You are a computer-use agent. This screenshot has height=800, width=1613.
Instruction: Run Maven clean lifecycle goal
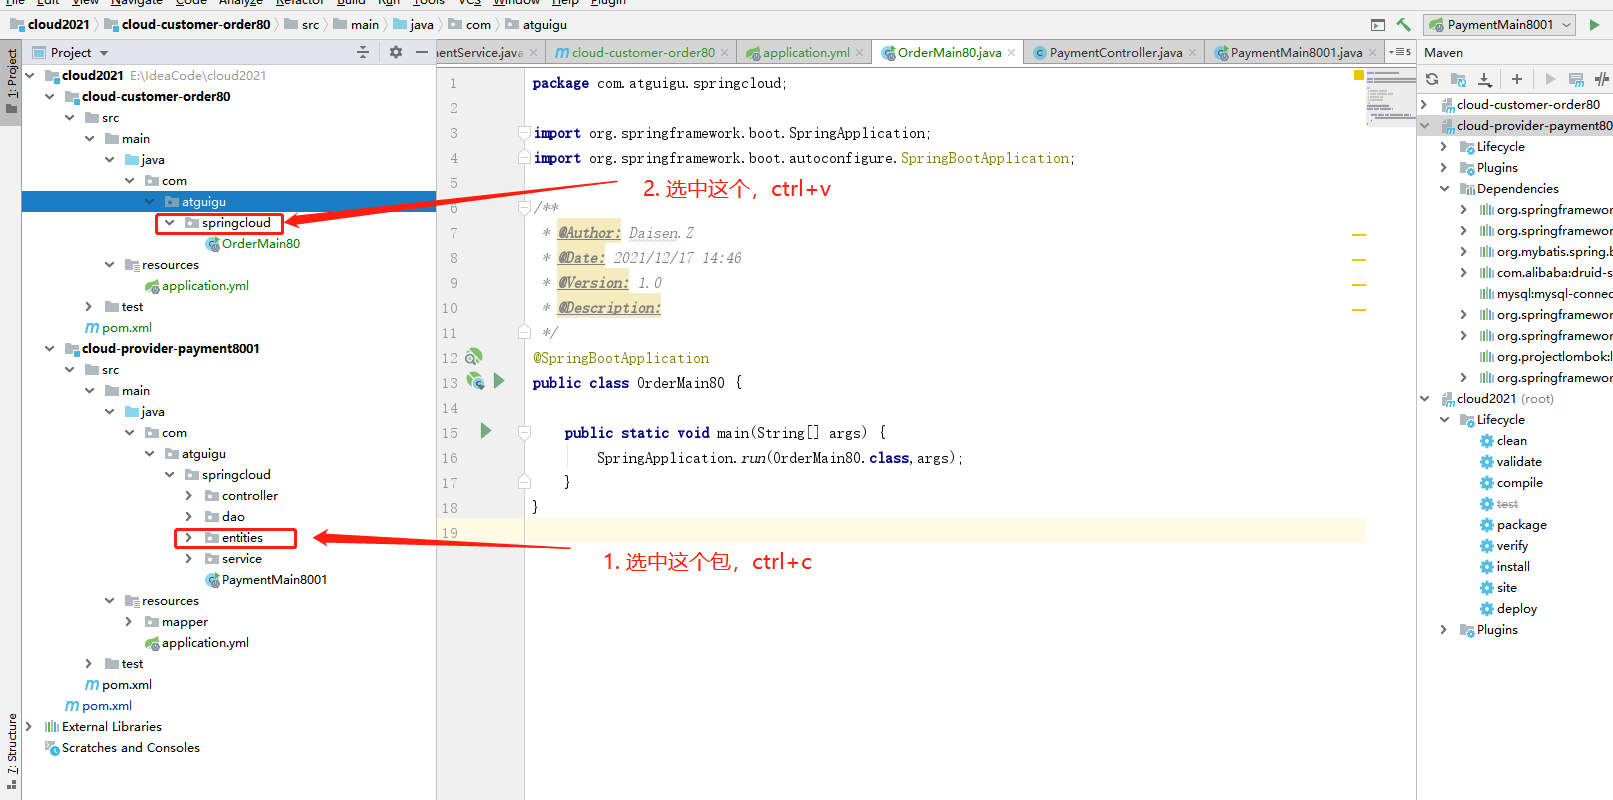(x=1503, y=441)
